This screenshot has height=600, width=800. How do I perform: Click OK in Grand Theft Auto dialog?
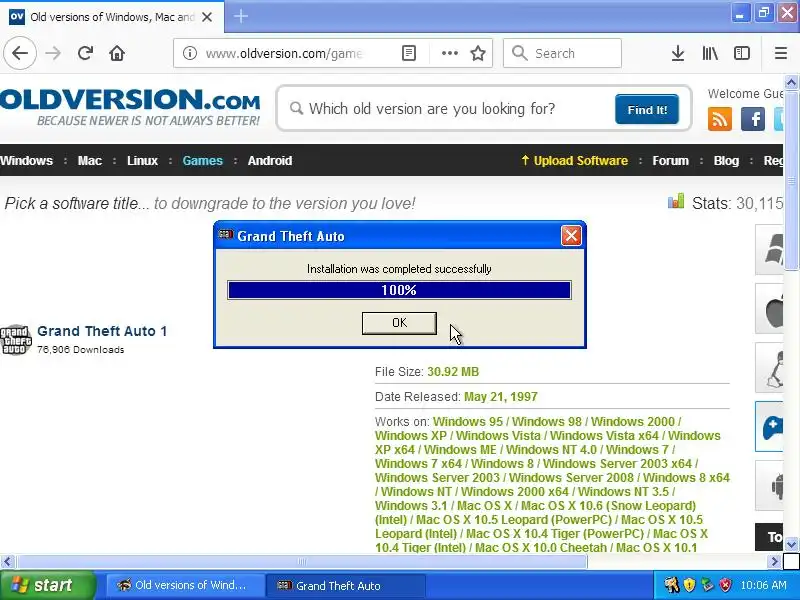[x=399, y=323]
